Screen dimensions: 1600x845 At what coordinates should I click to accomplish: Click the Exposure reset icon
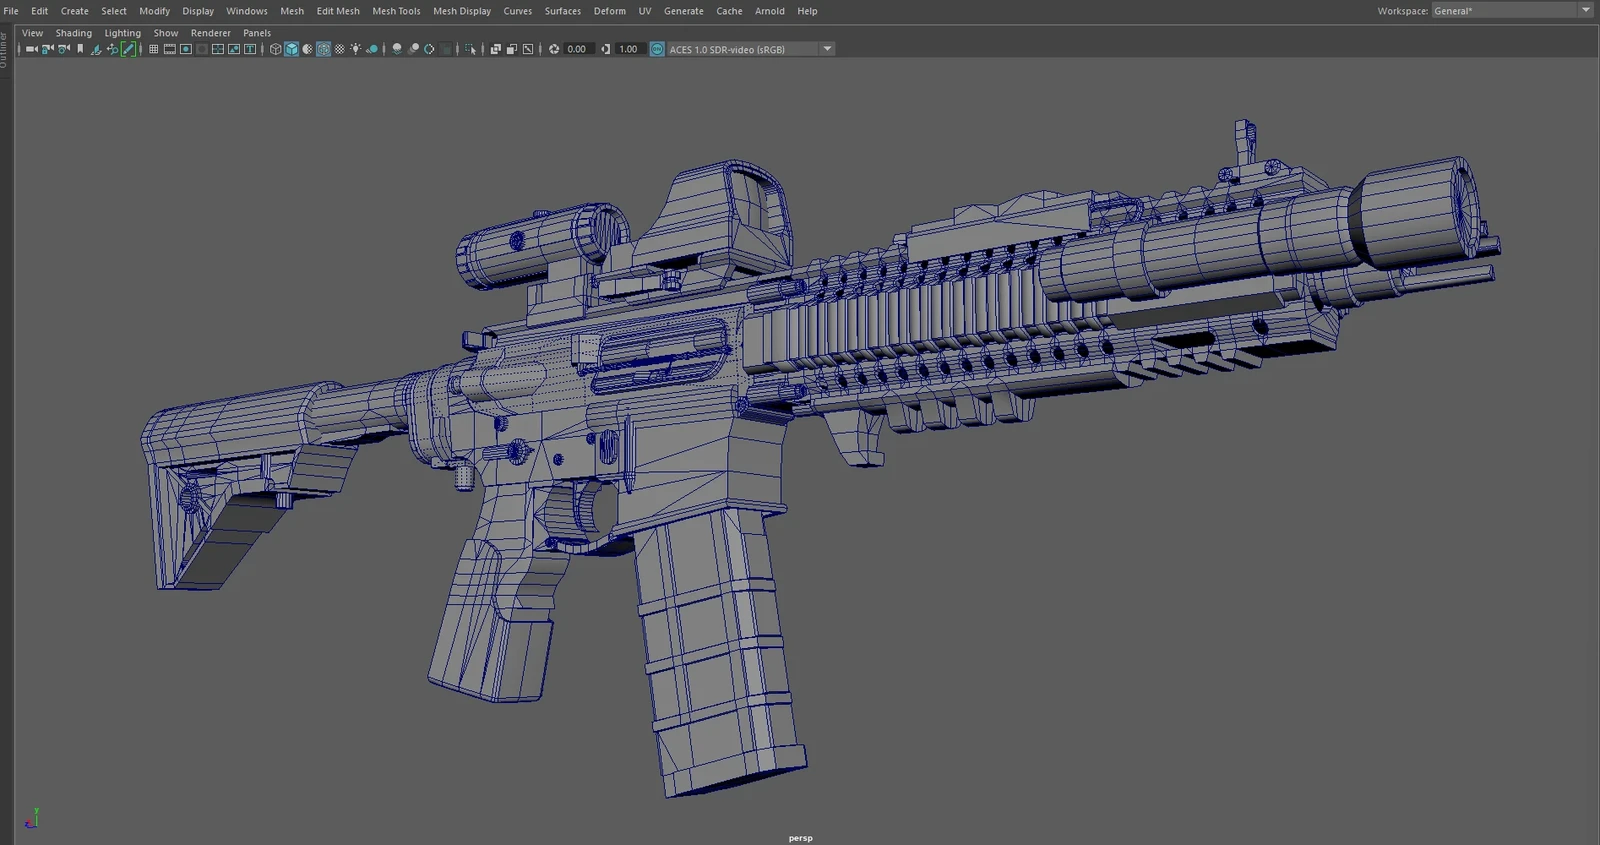click(554, 49)
